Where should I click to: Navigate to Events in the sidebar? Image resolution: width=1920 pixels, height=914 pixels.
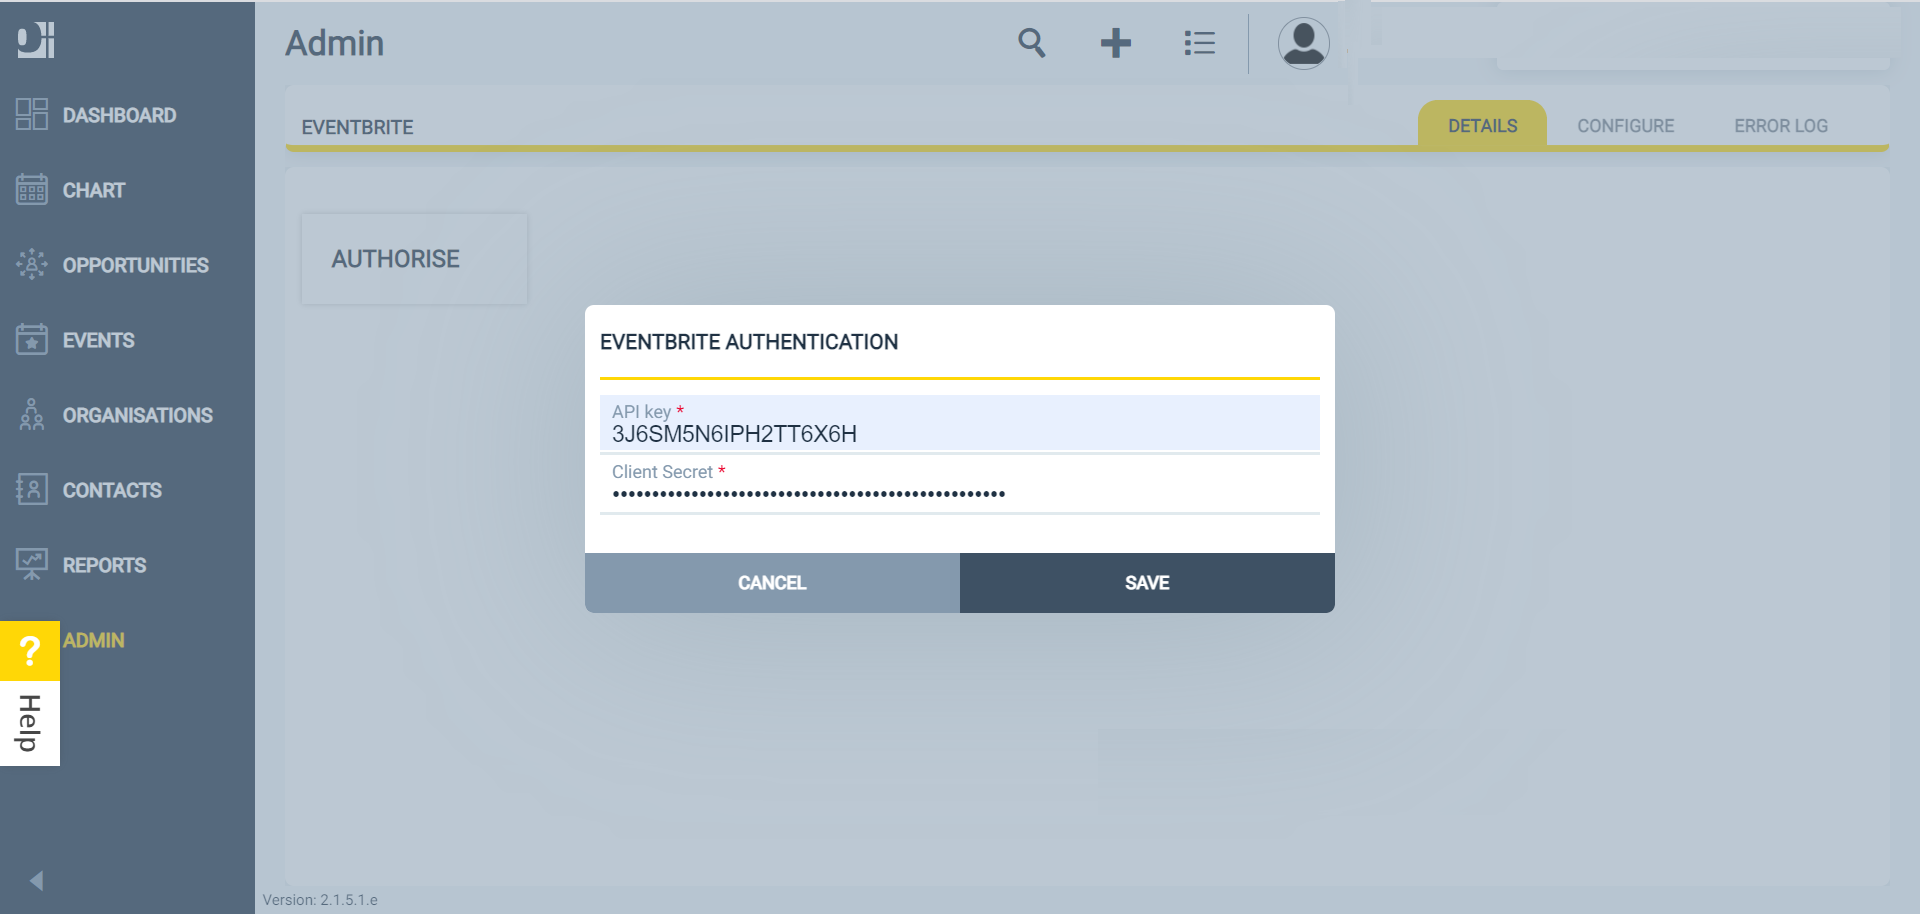[x=98, y=340]
